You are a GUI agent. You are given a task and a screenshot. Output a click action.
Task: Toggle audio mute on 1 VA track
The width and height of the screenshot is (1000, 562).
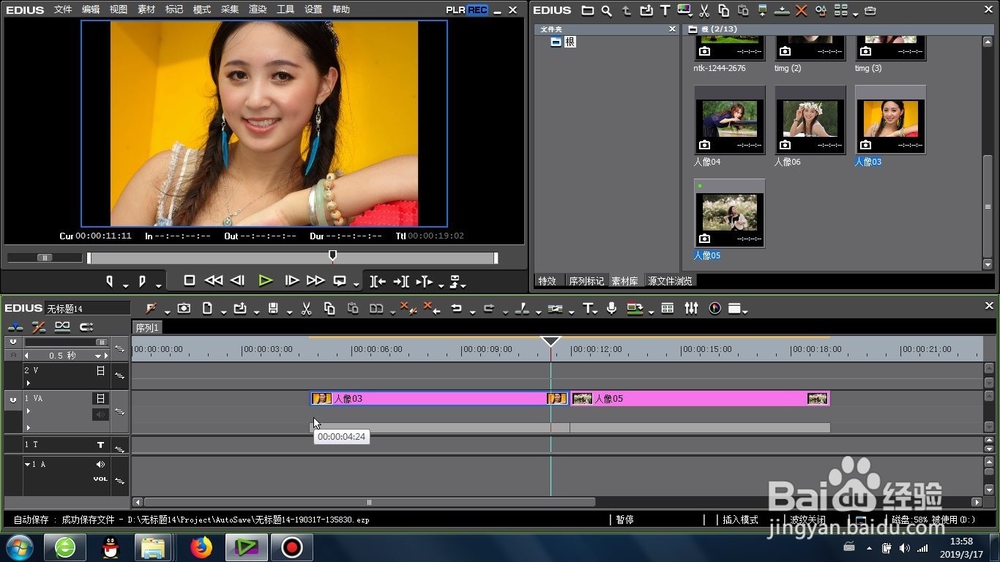pos(100,415)
